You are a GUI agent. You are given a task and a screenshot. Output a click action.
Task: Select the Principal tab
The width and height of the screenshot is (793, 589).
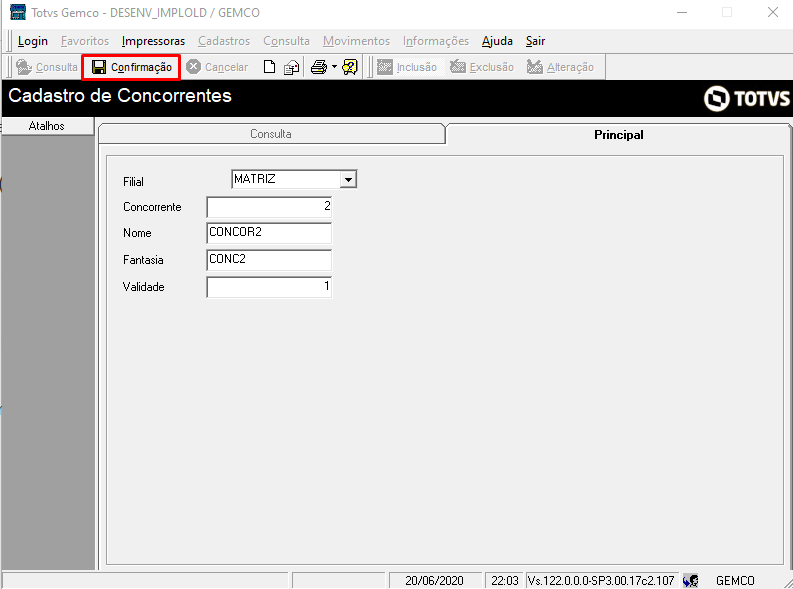[619, 134]
